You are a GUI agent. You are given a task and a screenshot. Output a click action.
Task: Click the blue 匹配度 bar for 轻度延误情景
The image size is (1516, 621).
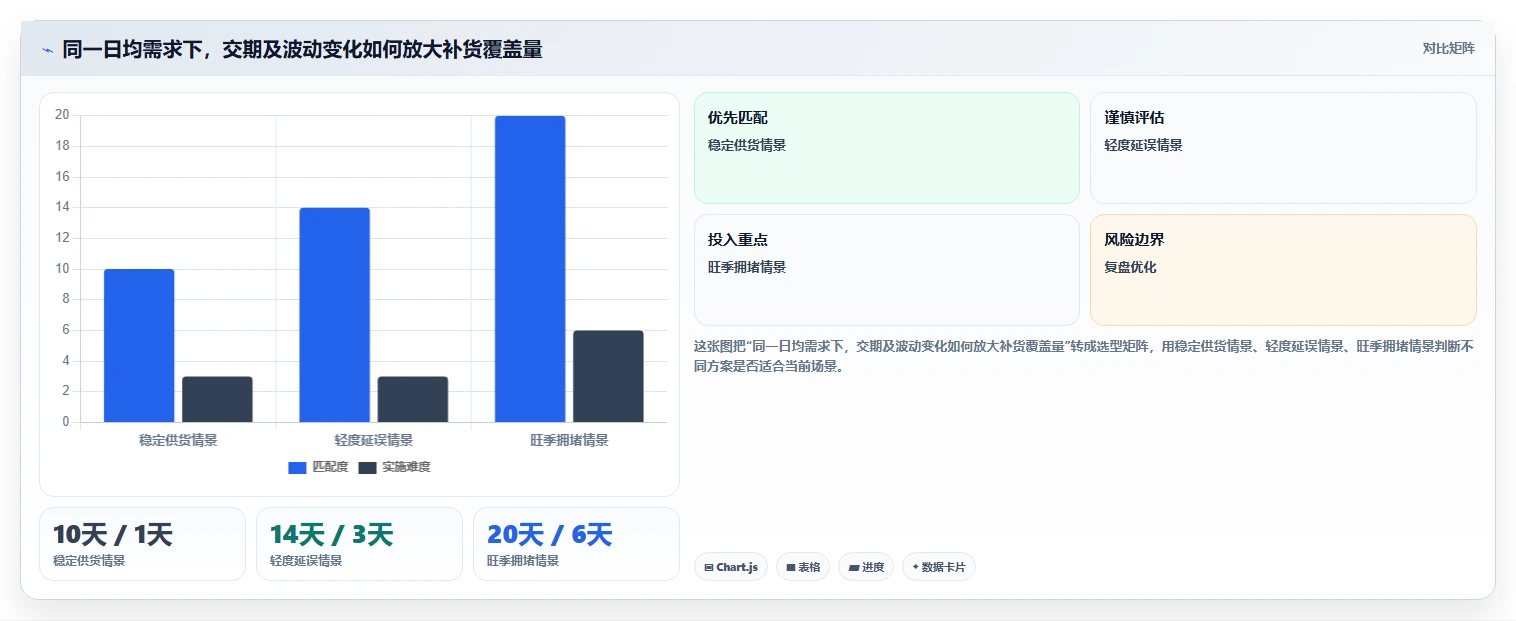click(x=334, y=315)
